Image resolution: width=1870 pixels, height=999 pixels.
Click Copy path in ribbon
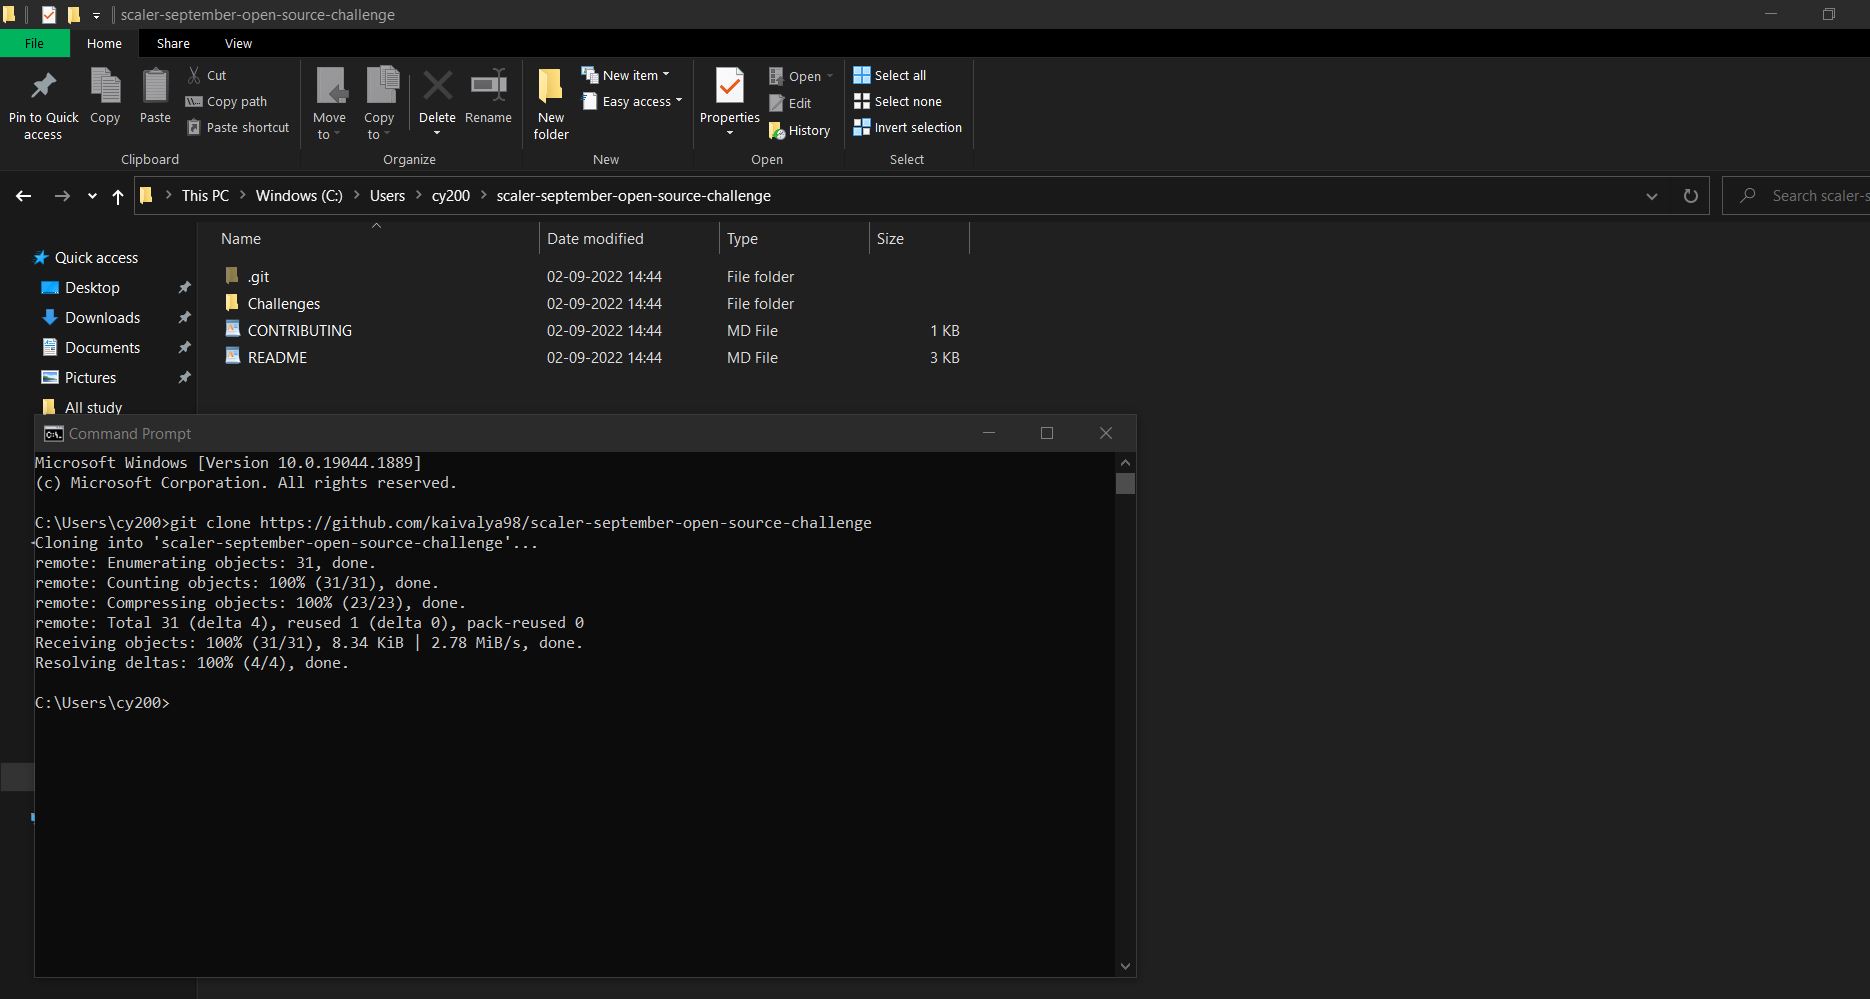click(227, 101)
